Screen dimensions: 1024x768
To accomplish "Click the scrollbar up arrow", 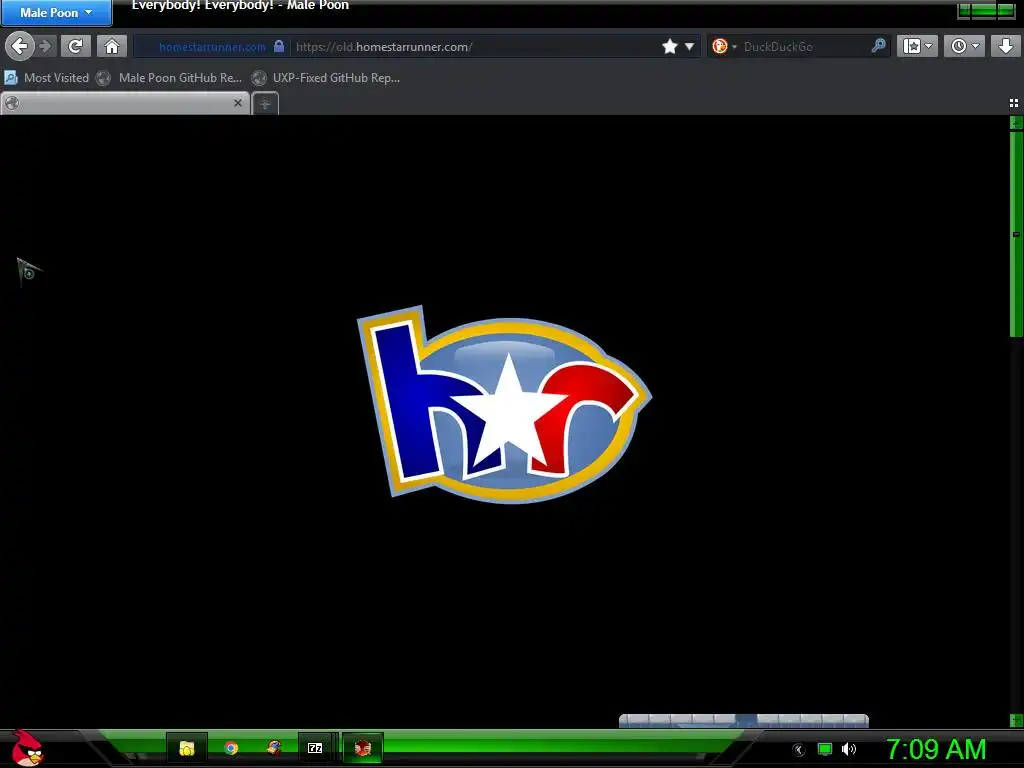I will click(1016, 123).
